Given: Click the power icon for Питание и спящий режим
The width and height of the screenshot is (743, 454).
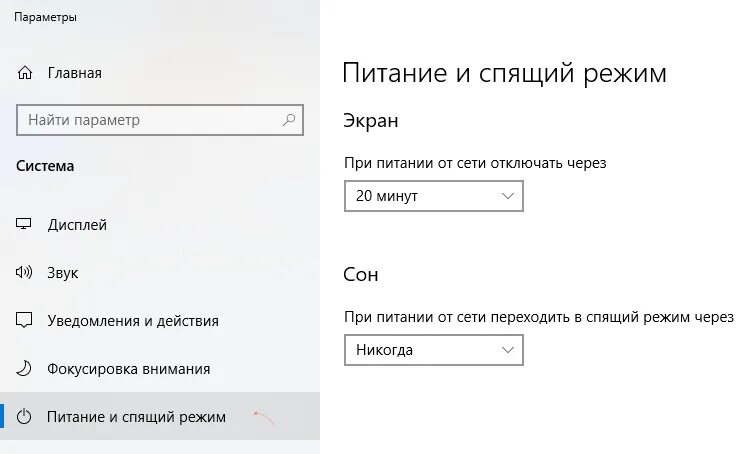Looking at the screenshot, I should (26, 417).
